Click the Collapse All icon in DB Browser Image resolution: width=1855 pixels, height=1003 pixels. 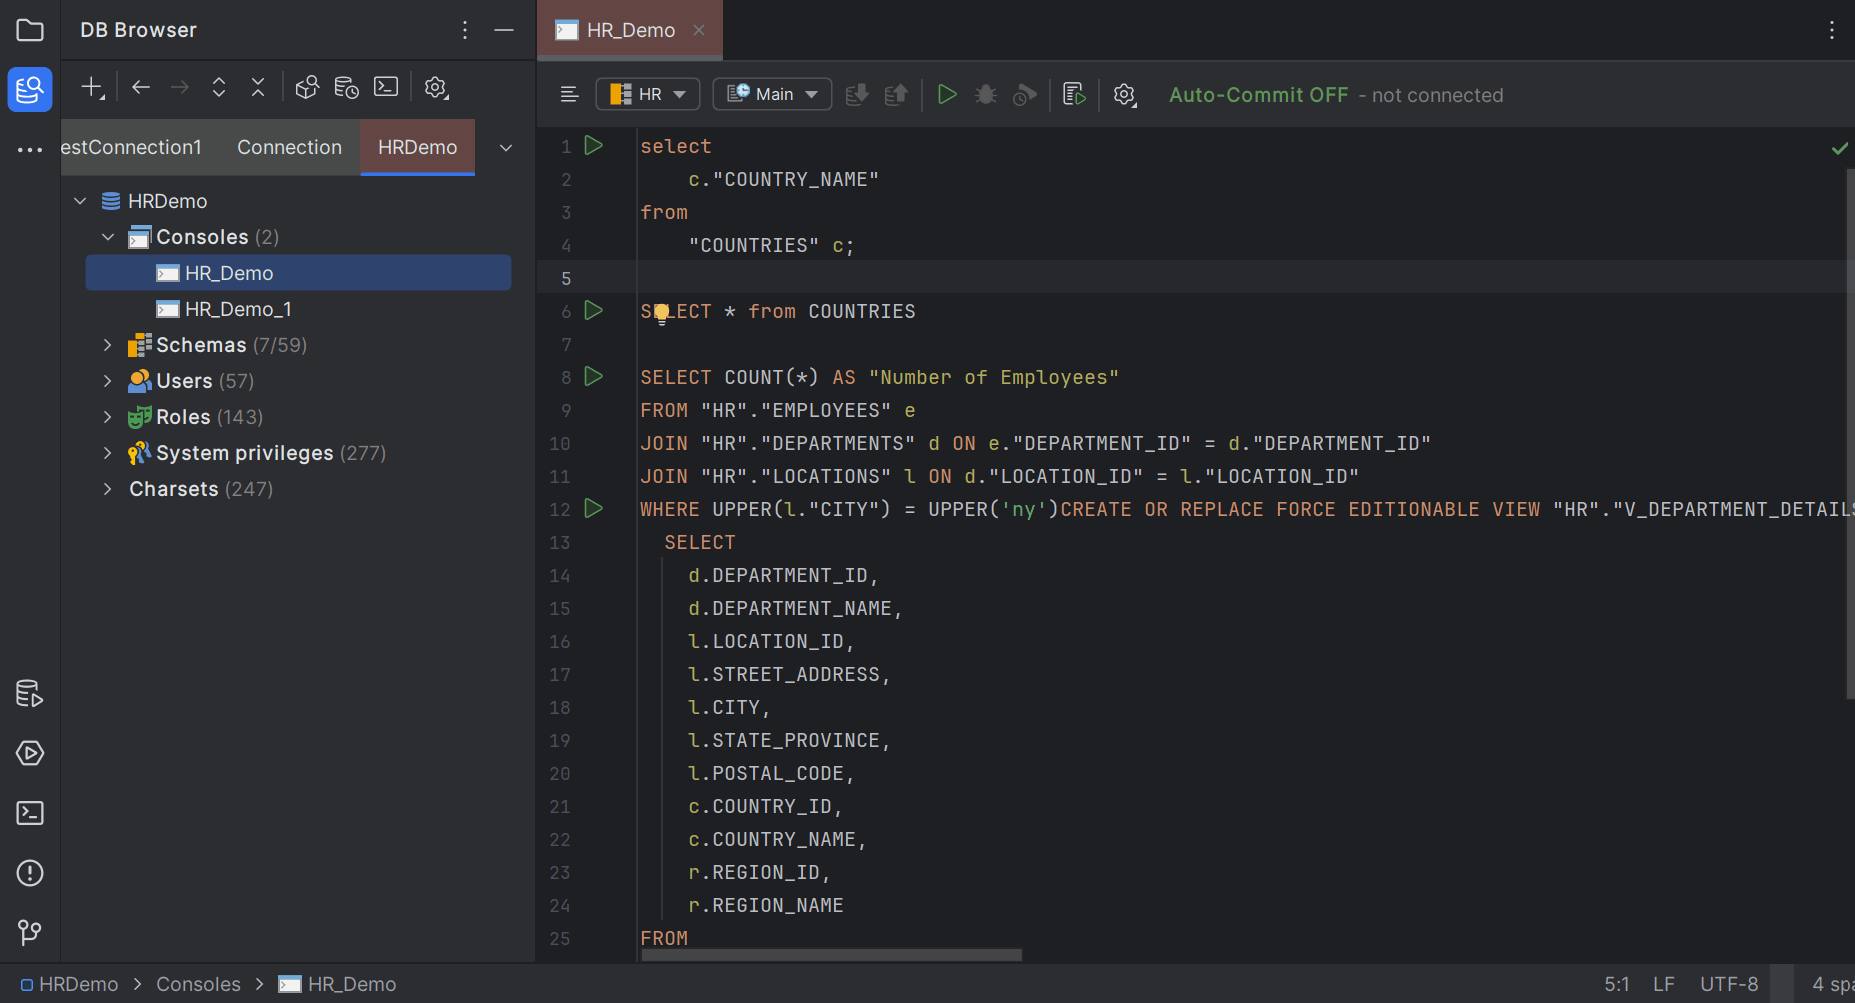click(257, 87)
